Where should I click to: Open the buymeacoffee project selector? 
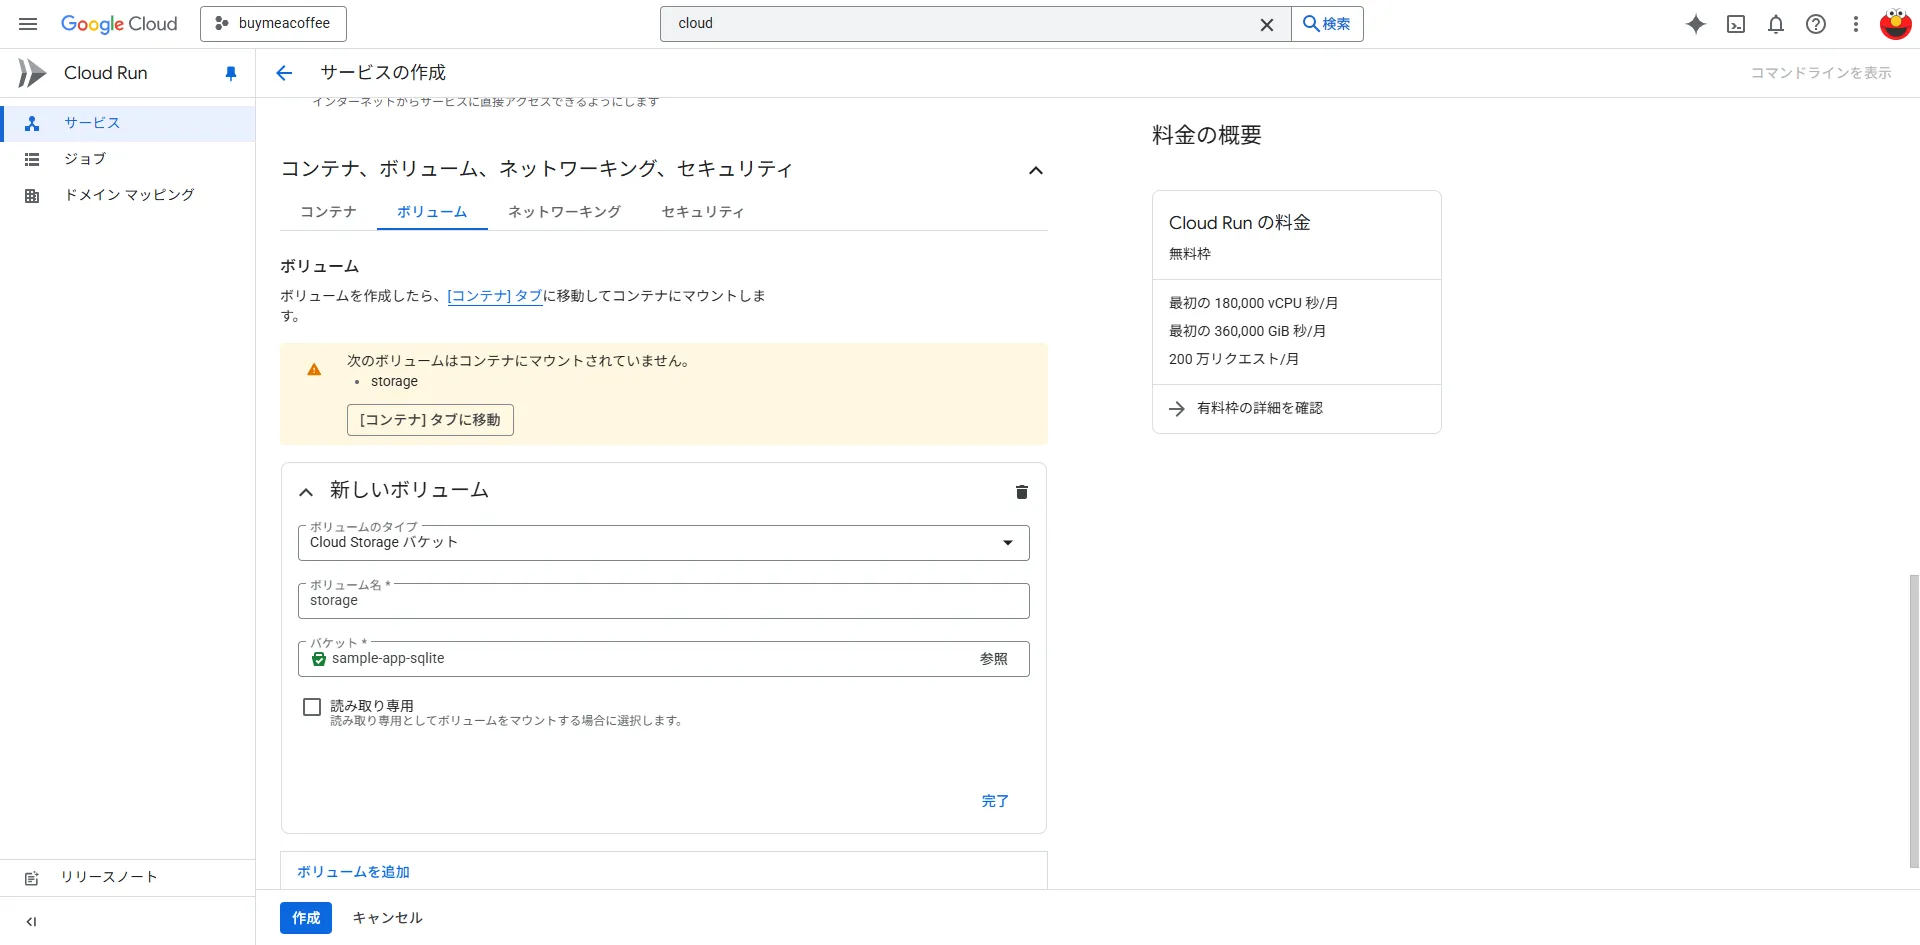click(x=273, y=24)
